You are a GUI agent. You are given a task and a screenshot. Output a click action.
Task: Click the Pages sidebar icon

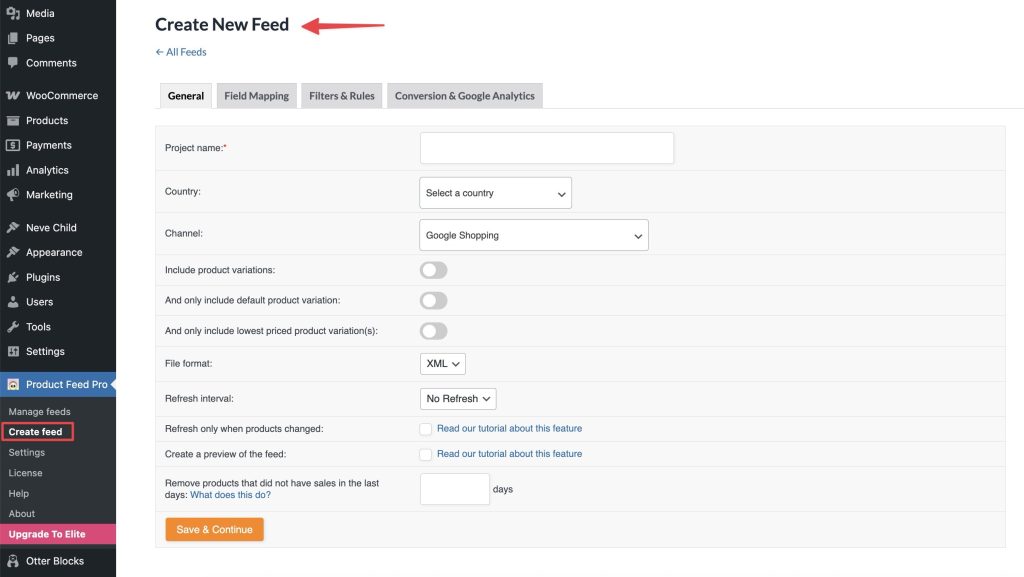click(13, 38)
